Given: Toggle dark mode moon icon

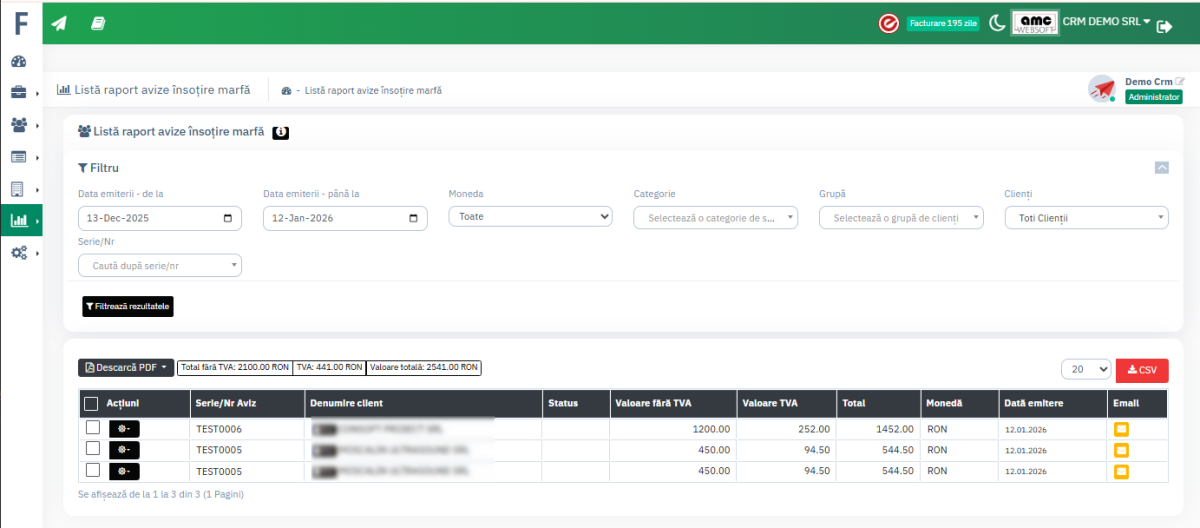Looking at the screenshot, I should click(x=997, y=23).
